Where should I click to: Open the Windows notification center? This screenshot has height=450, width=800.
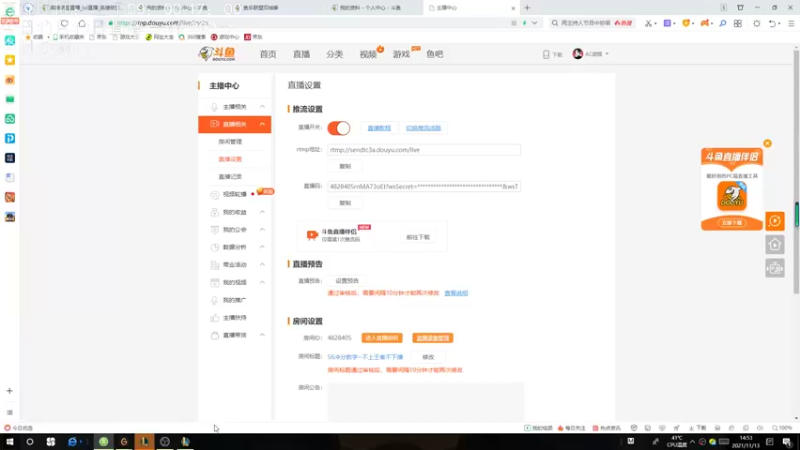[x=787, y=442]
